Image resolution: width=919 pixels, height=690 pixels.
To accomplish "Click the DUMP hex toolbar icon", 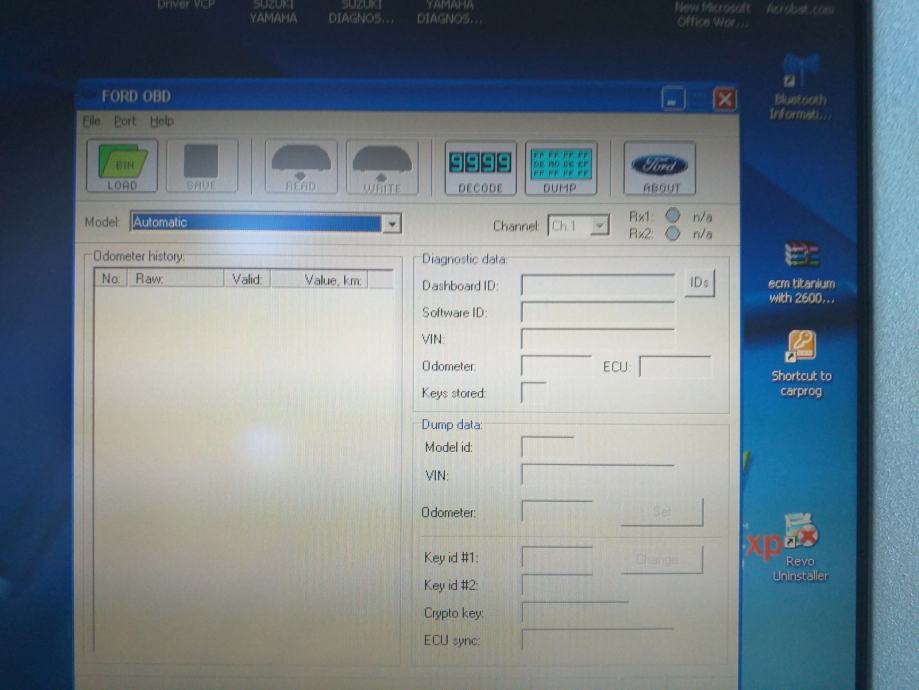I will pyautogui.click(x=561, y=169).
